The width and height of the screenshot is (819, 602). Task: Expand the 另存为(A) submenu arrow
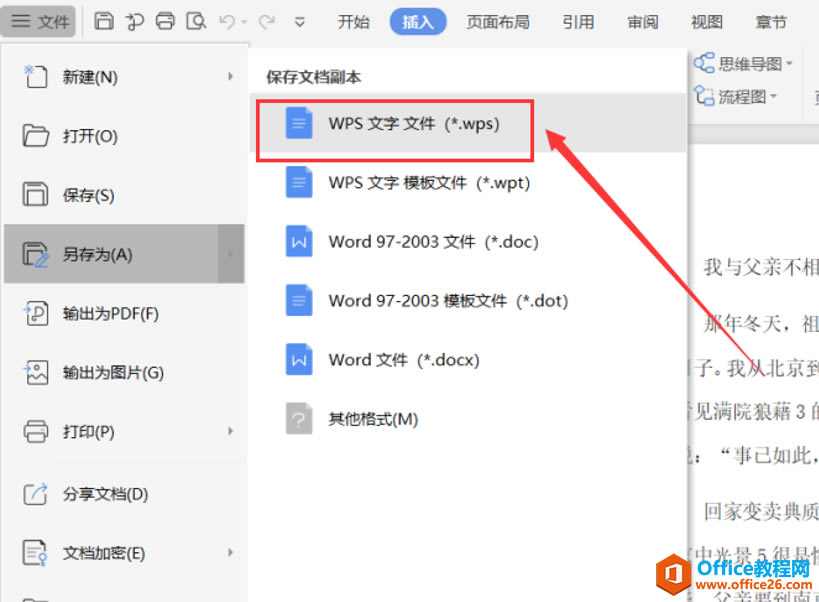pos(230,254)
